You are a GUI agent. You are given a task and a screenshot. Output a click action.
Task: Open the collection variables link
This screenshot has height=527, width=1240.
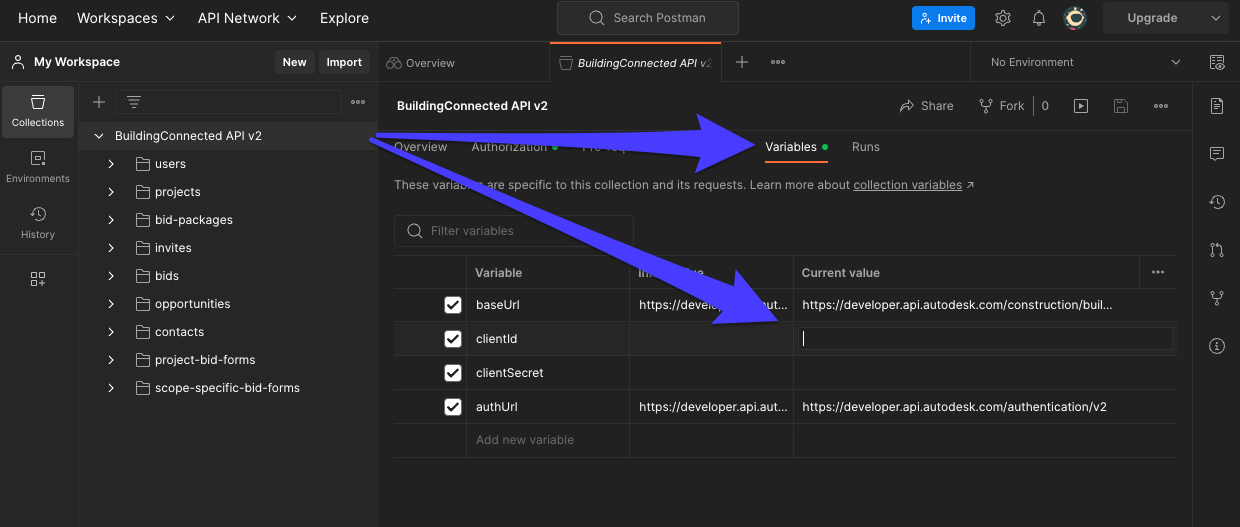pos(907,185)
